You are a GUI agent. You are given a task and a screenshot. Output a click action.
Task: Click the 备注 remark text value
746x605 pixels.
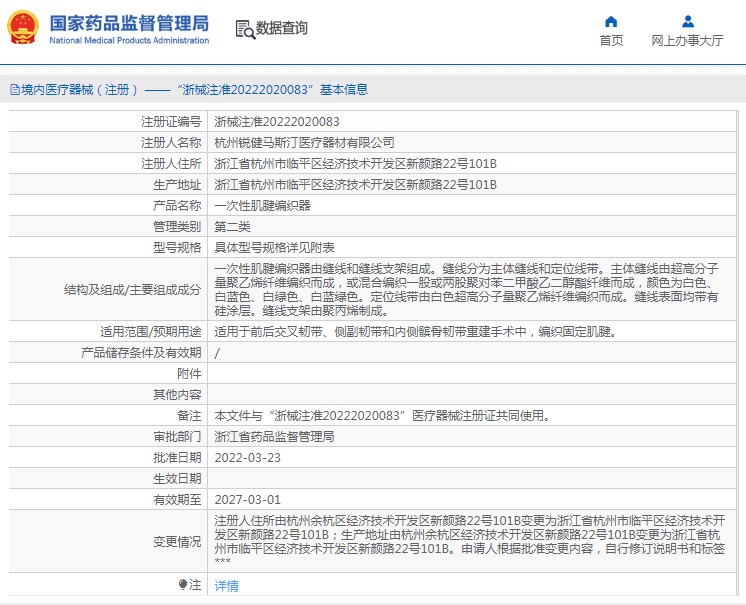click(x=383, y=416)
